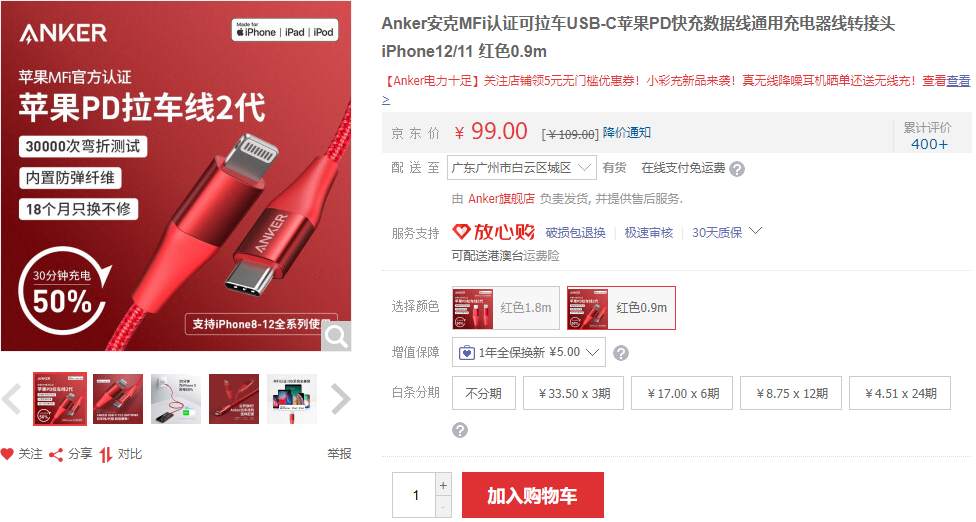Click the heart 关注 follow icon
Image resolution: width=976 pixels, height=522 pixels.
point(7,454)
